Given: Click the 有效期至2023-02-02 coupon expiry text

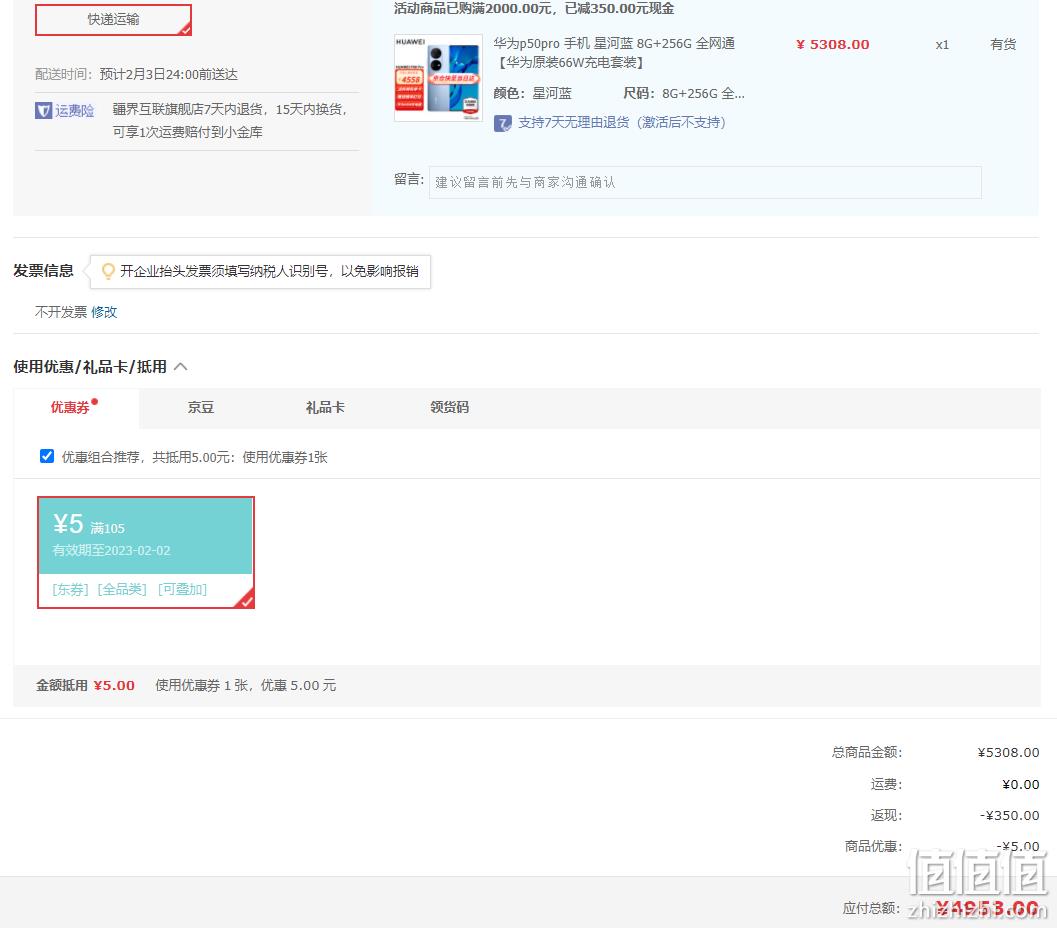Looking at the screenshot, I should pyautogui.click(x=111, y=550).
